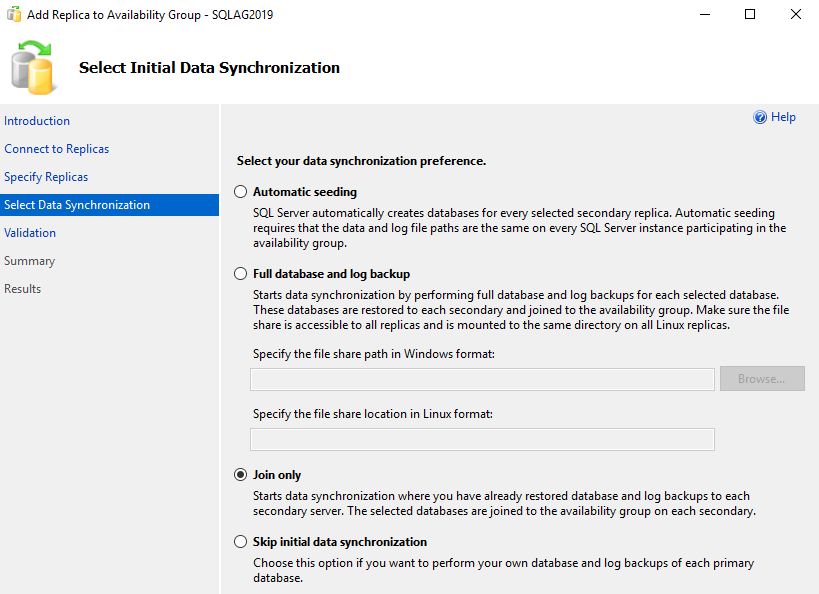Click the database synchronization header icon
The height and width of the screenshot is (594, 819).
point(33,68)
